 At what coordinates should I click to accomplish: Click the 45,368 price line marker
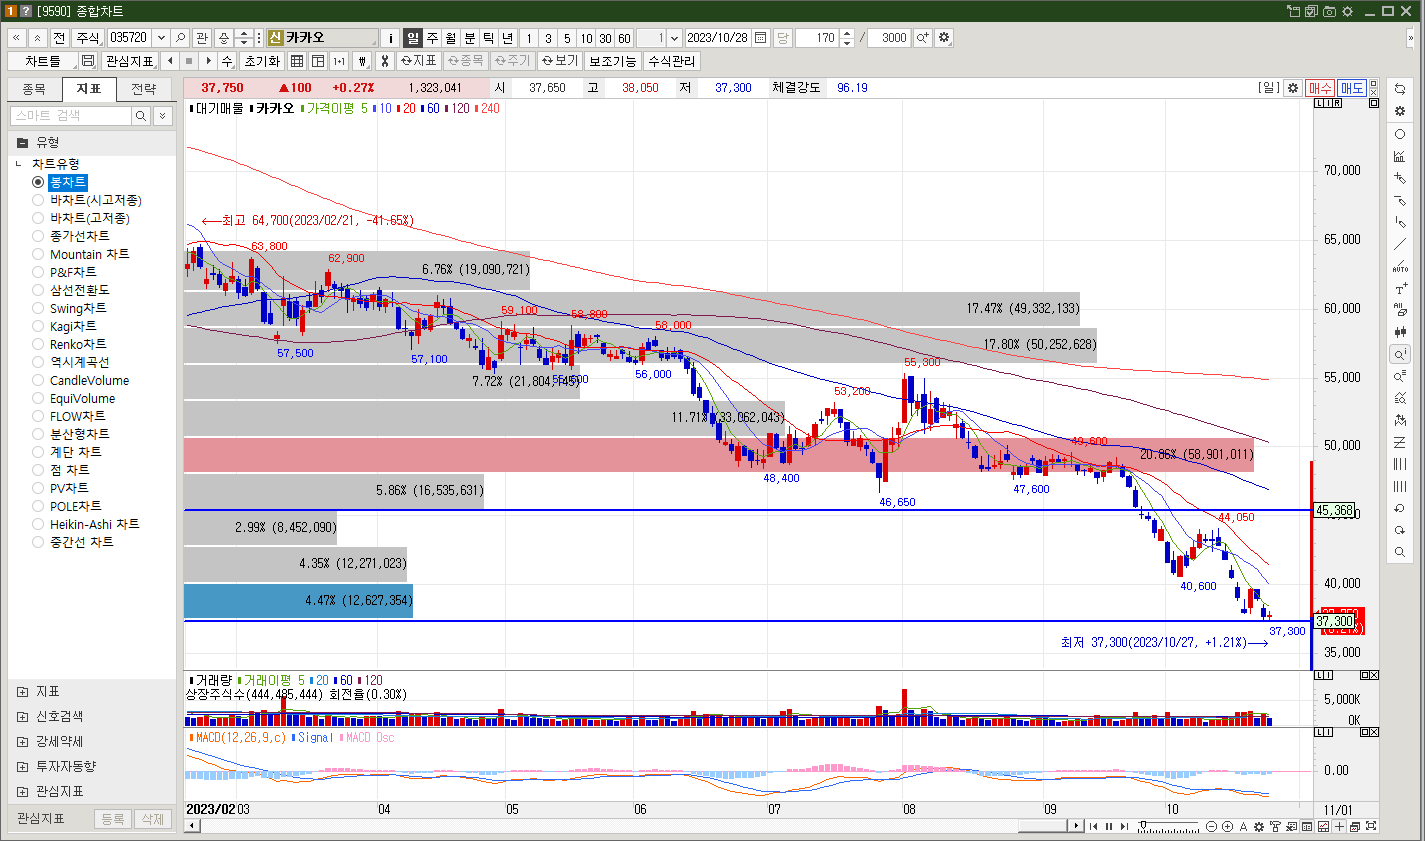[x=1334, y=510]
